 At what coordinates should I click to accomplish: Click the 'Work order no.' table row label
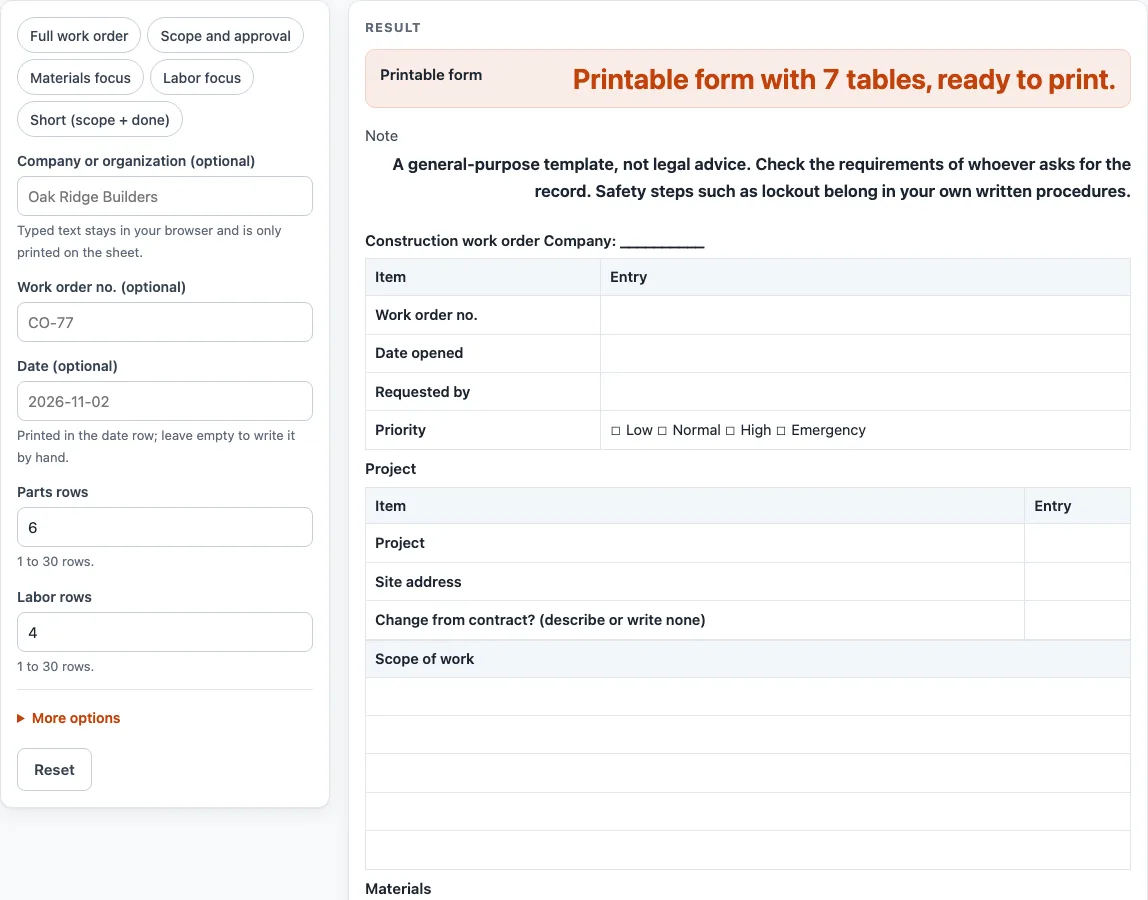[x=426, y=315]
